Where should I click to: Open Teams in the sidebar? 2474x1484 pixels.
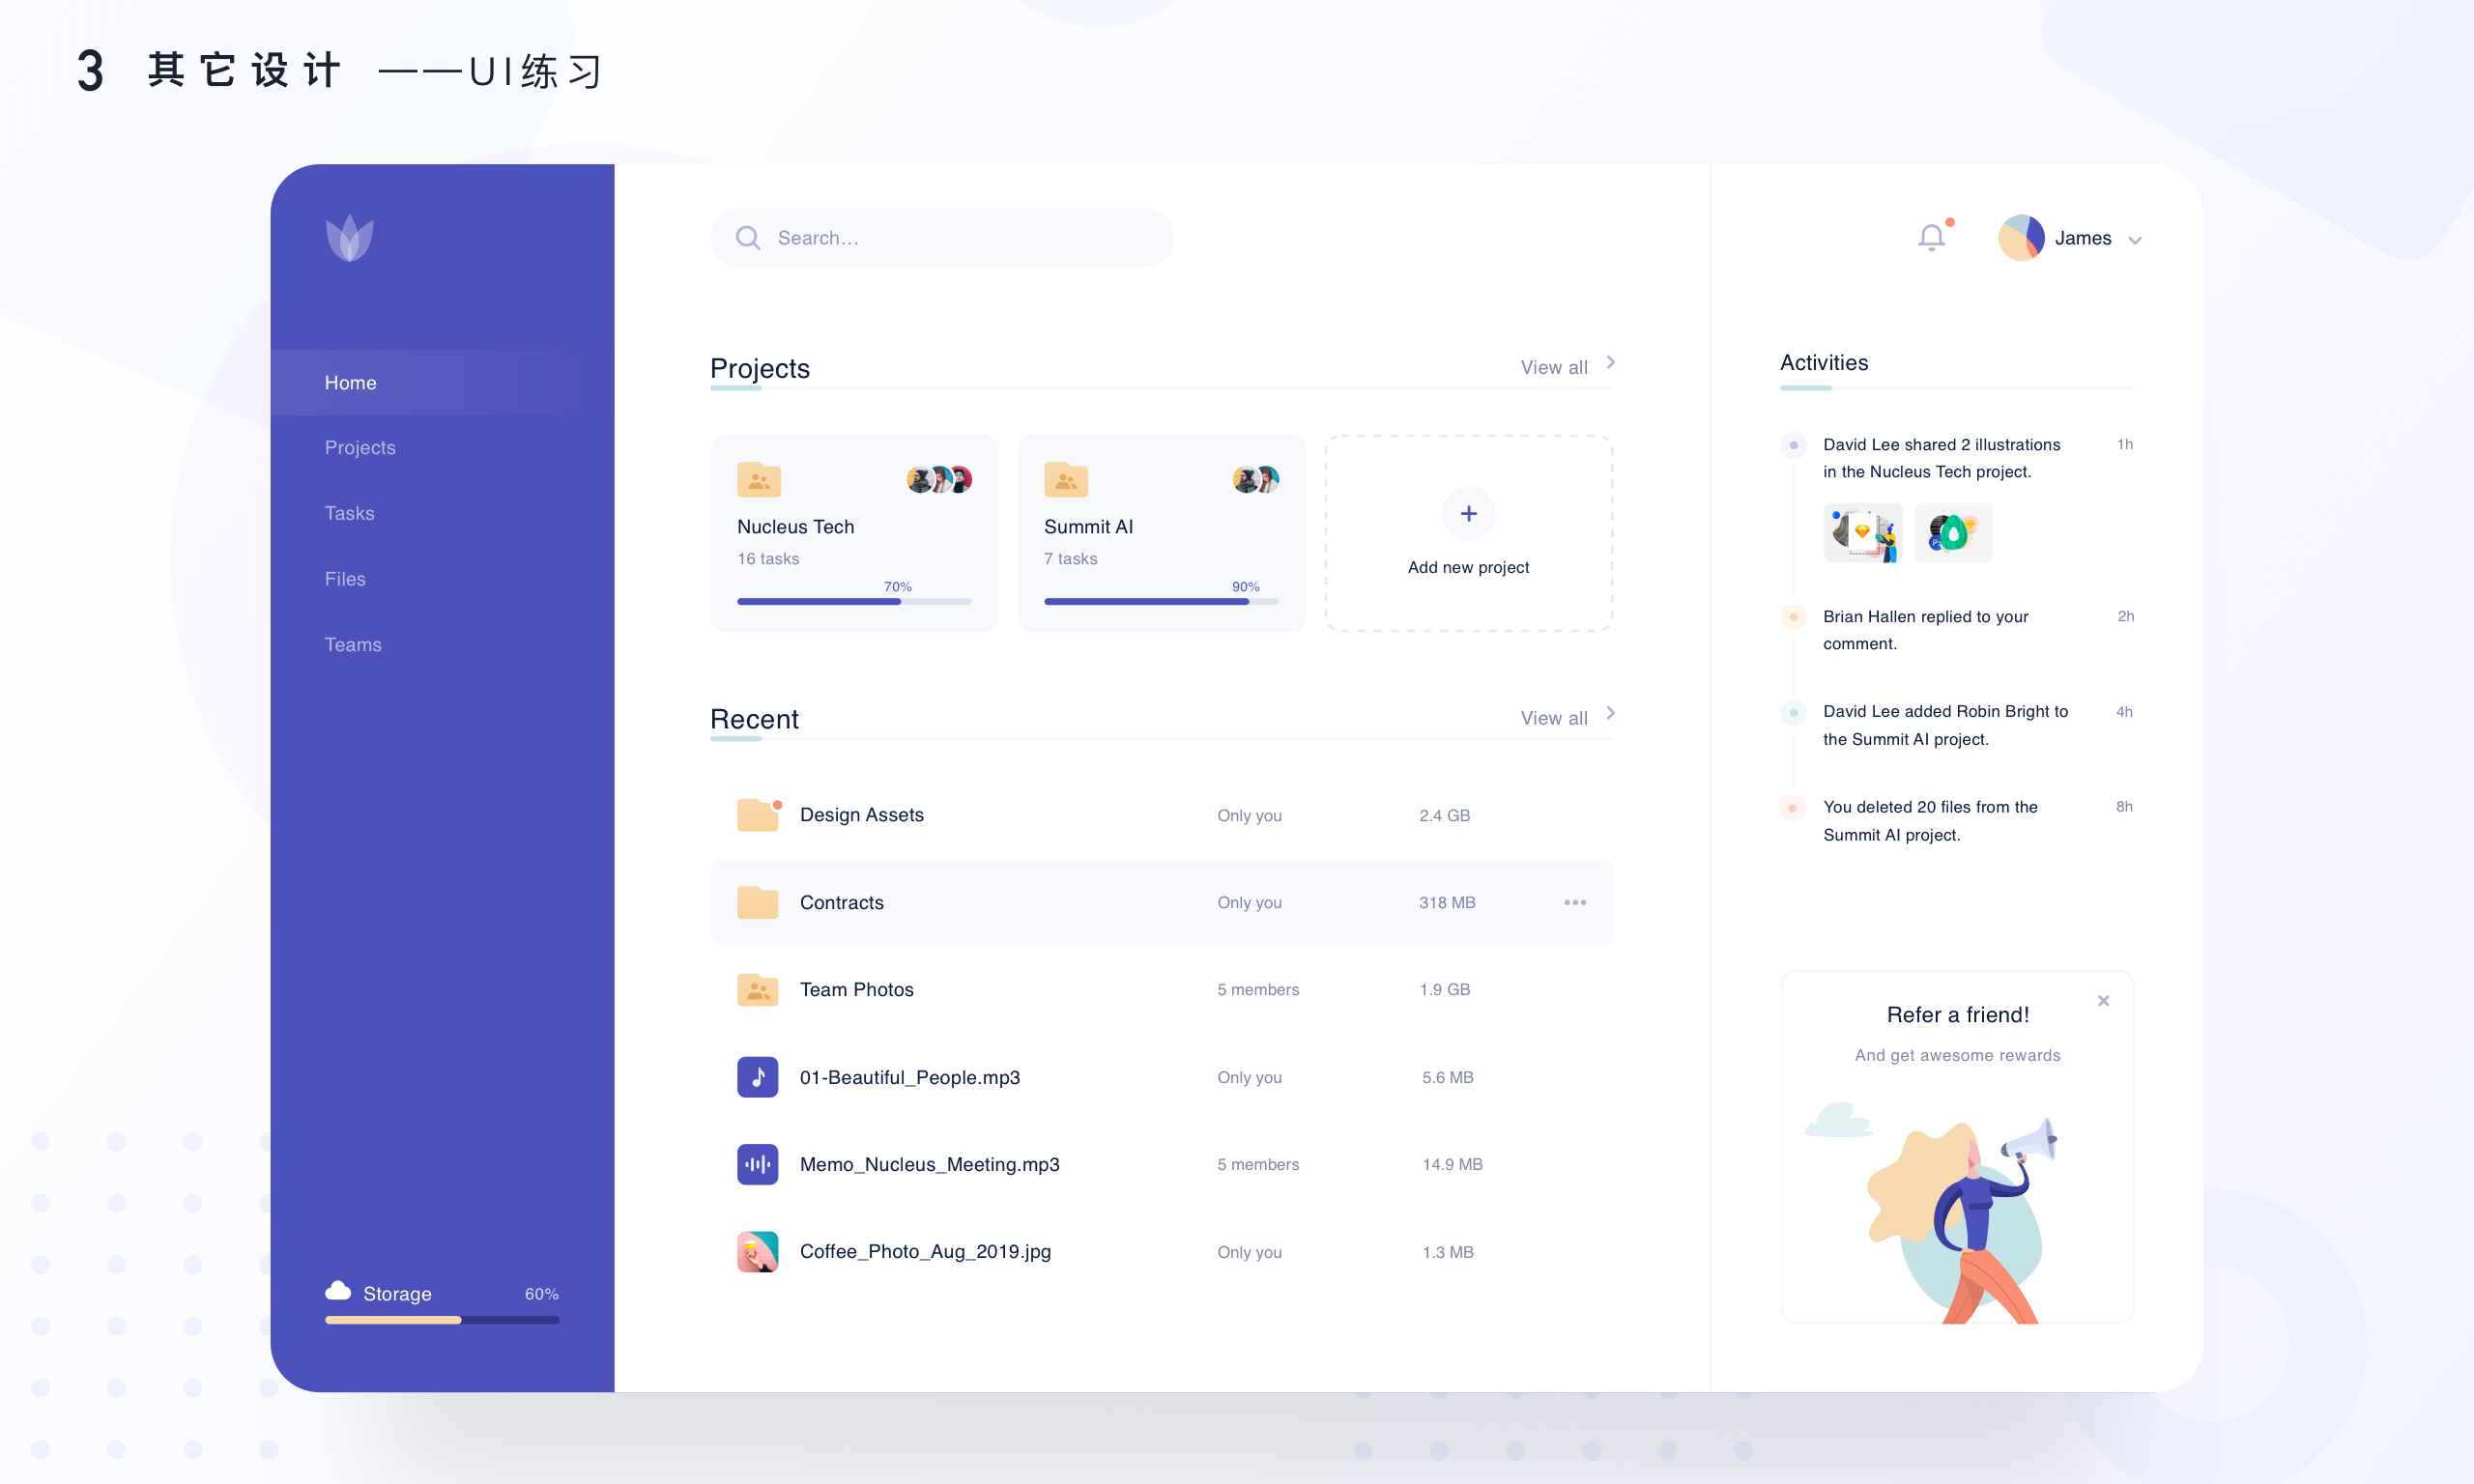[x=353, y=645]
